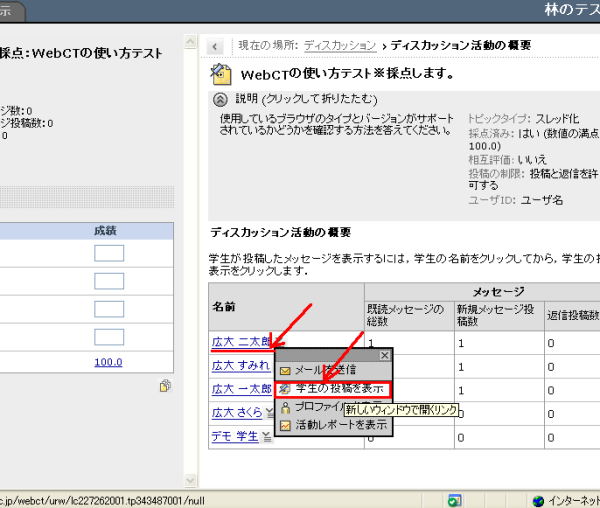Open the 100.0 grade link
The image size is (600, 508).
pos(108,362)
